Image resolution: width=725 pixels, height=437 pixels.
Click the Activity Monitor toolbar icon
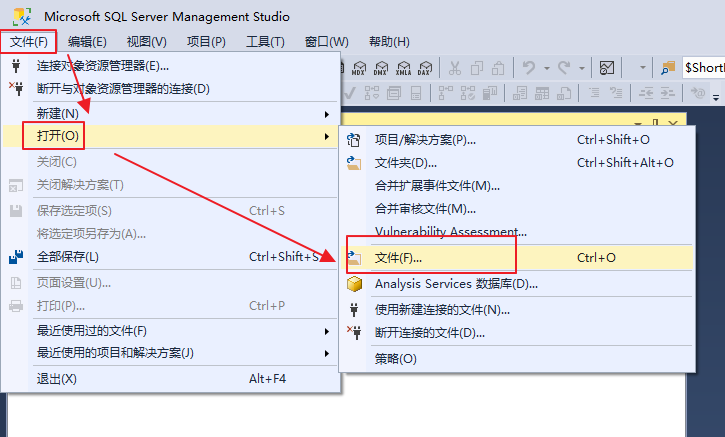606,68
